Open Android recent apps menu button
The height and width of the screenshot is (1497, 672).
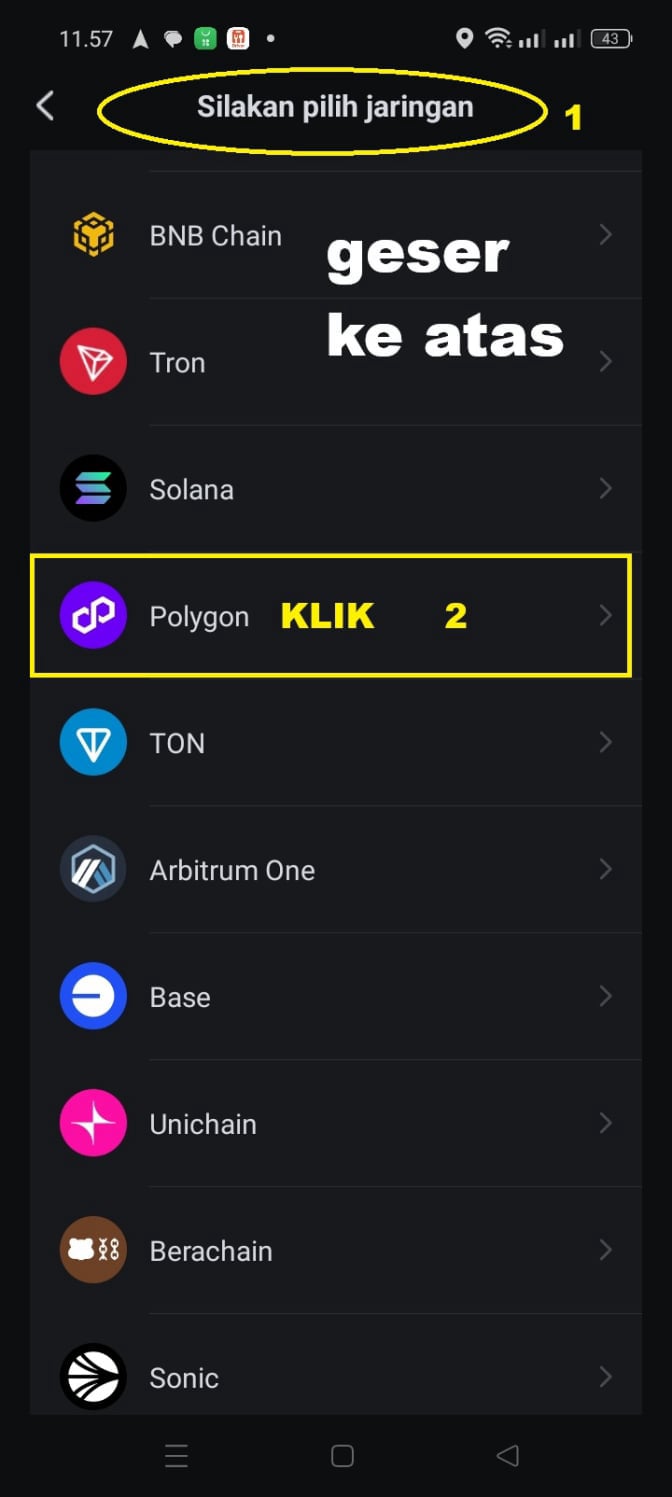pos(176,1456)
